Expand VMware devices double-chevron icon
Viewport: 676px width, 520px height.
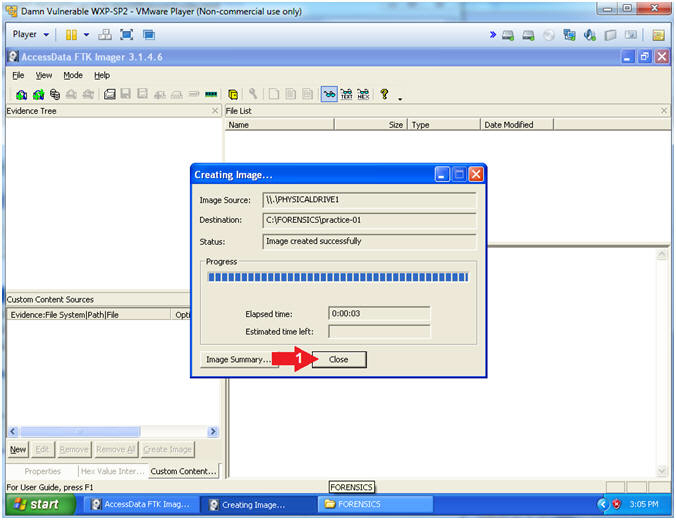(493, 34)
